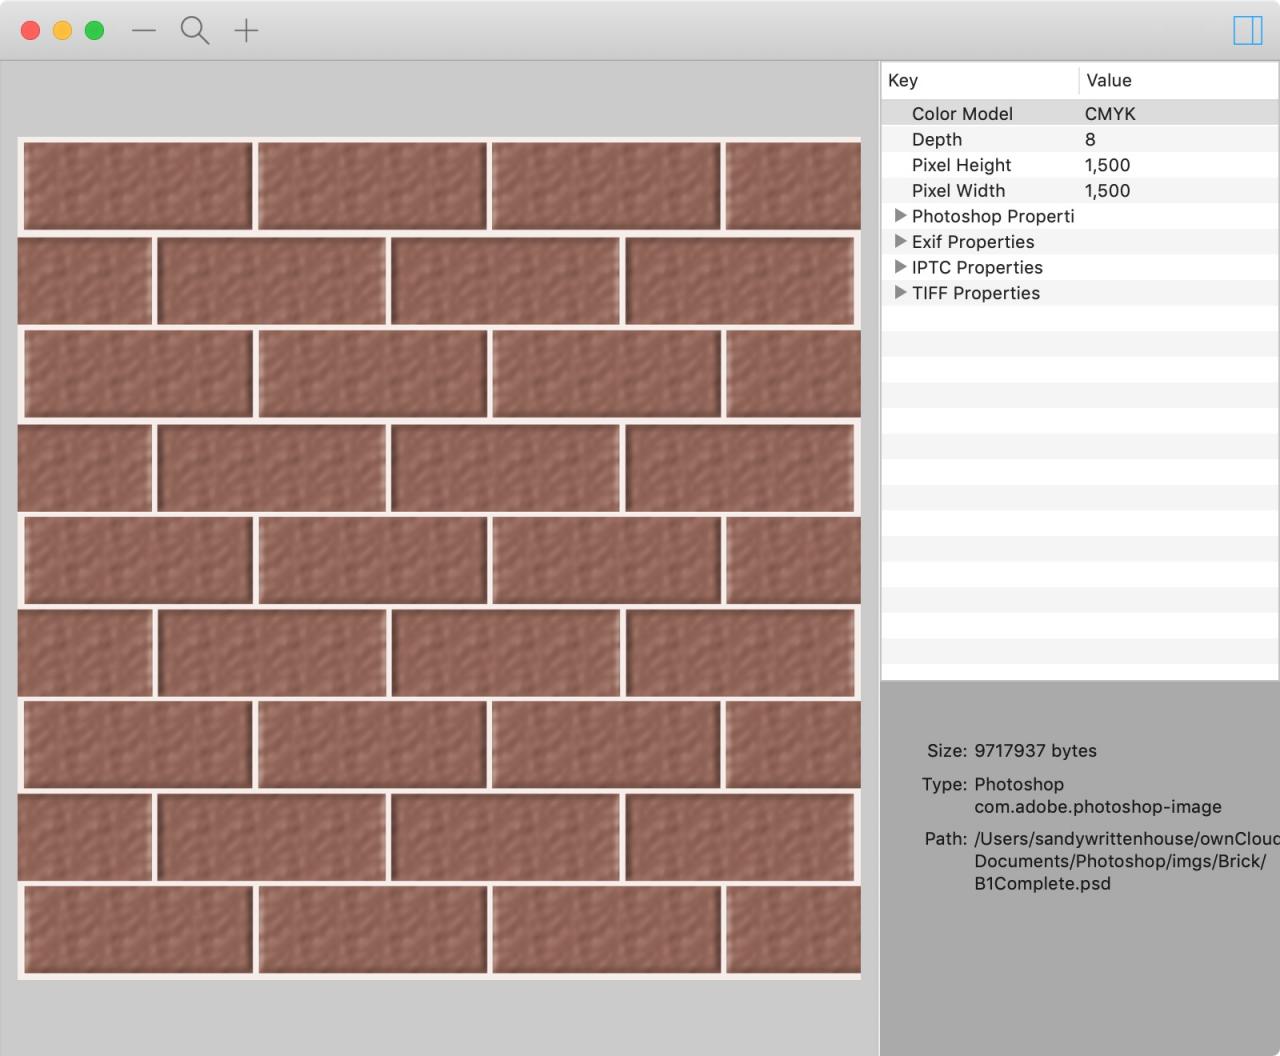
Task: Click the Depth value 8
Action: coord(1090,139)
